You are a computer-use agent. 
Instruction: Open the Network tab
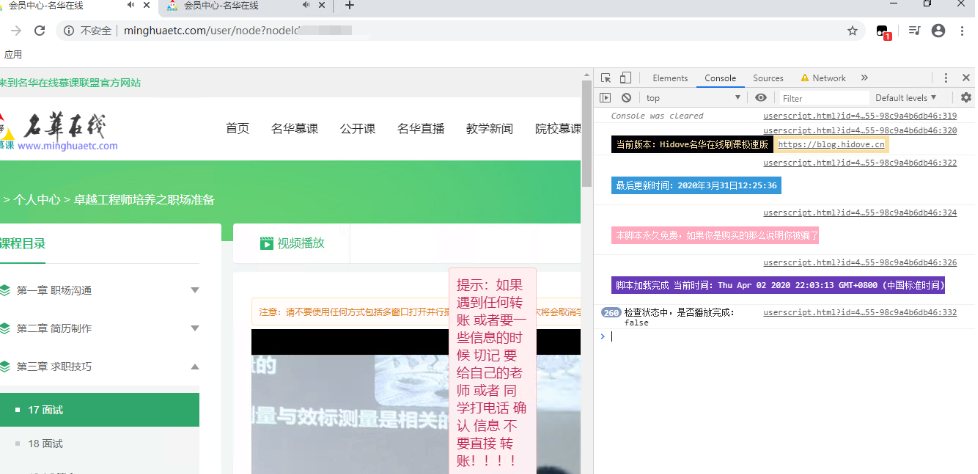tap(823, 78)
